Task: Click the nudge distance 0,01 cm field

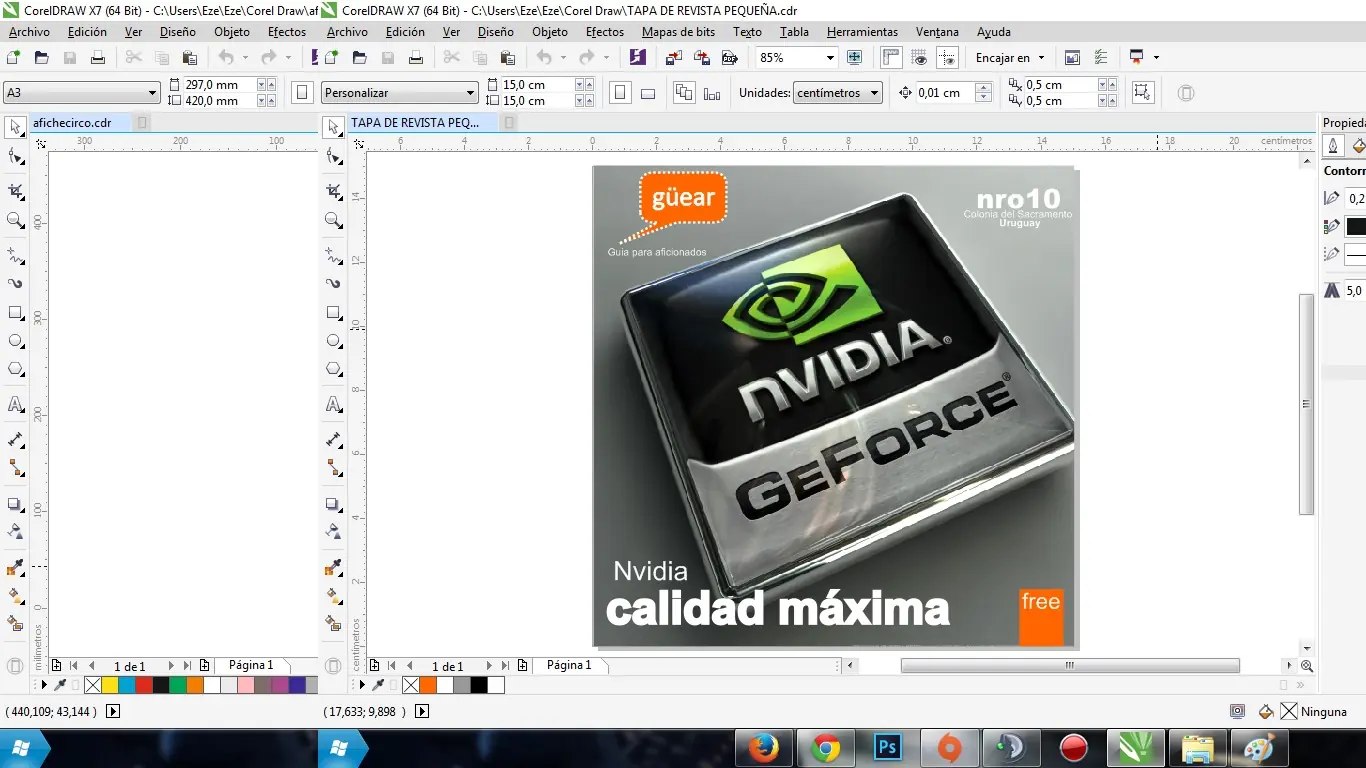Action: click(x=946, y=93)
